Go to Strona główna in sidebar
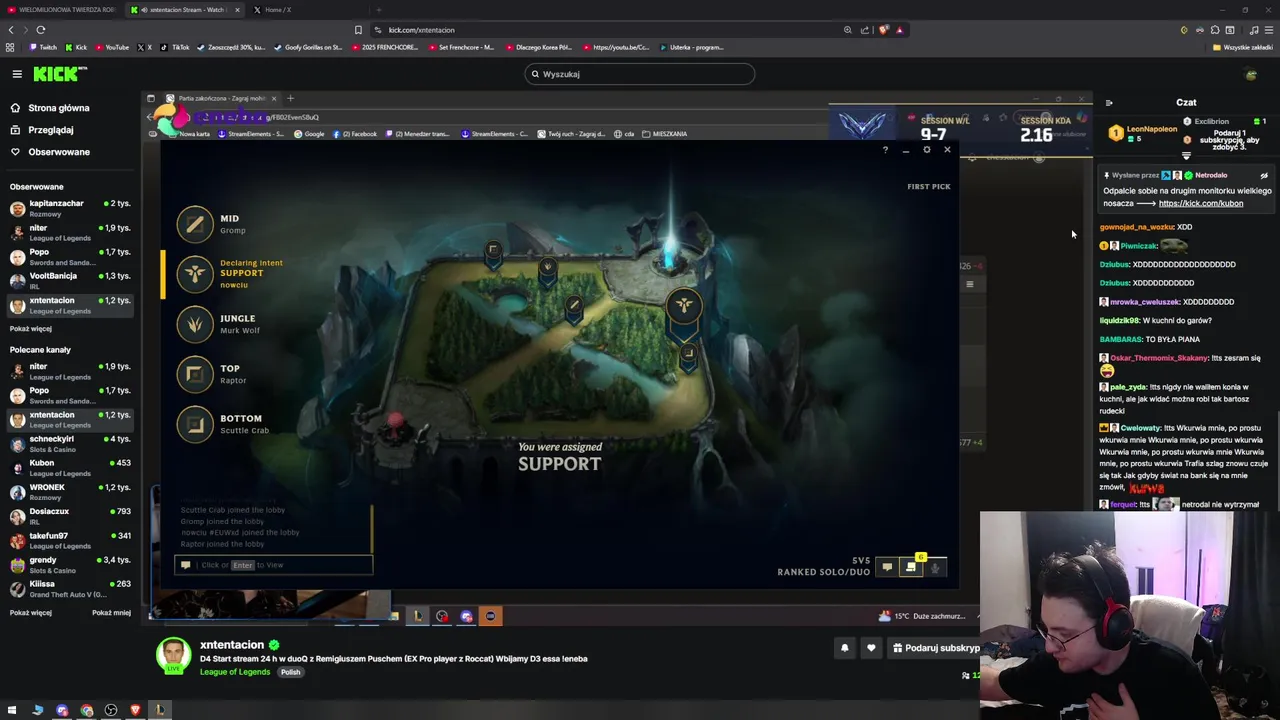This screenshot has height=720, width=1280. (x=50, y=108)
